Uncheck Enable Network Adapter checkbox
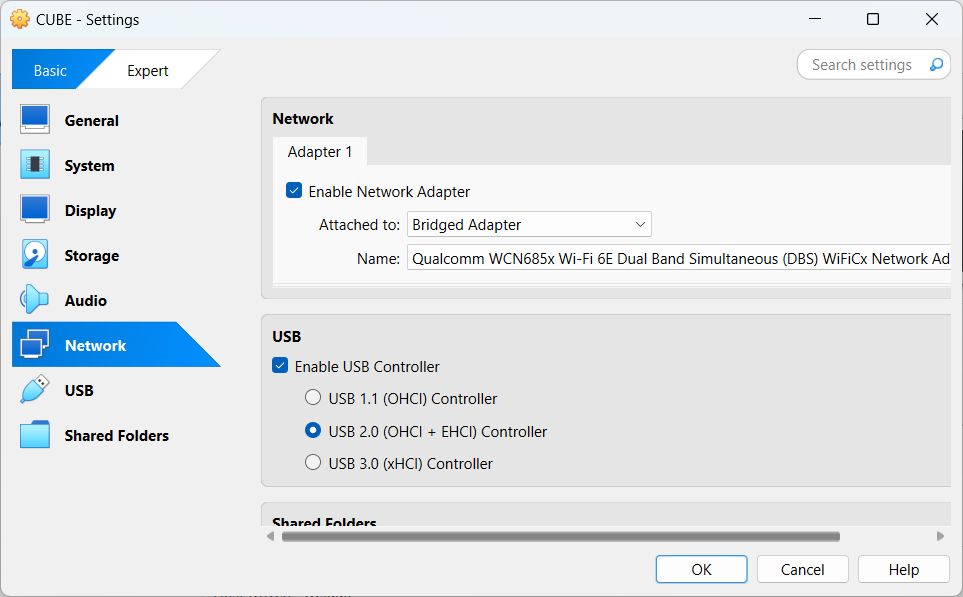Screen dimensions: 963x597 point(294,191)
